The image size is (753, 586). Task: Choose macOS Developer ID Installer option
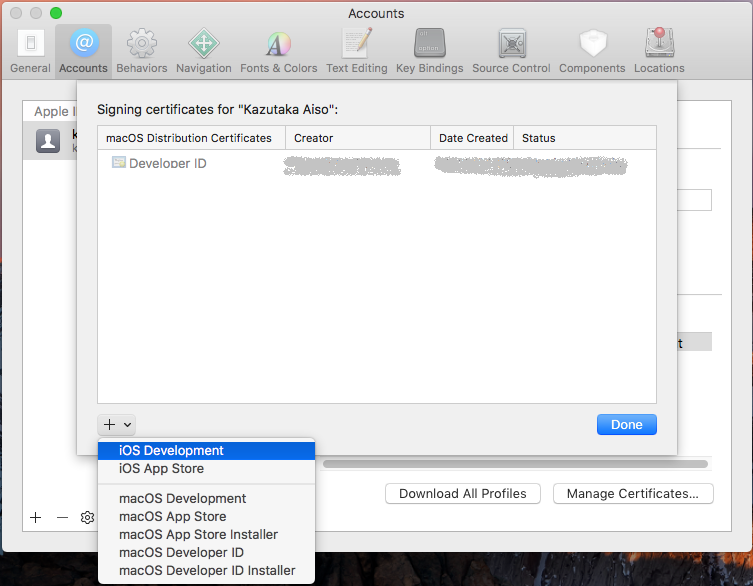coord(206,571)
